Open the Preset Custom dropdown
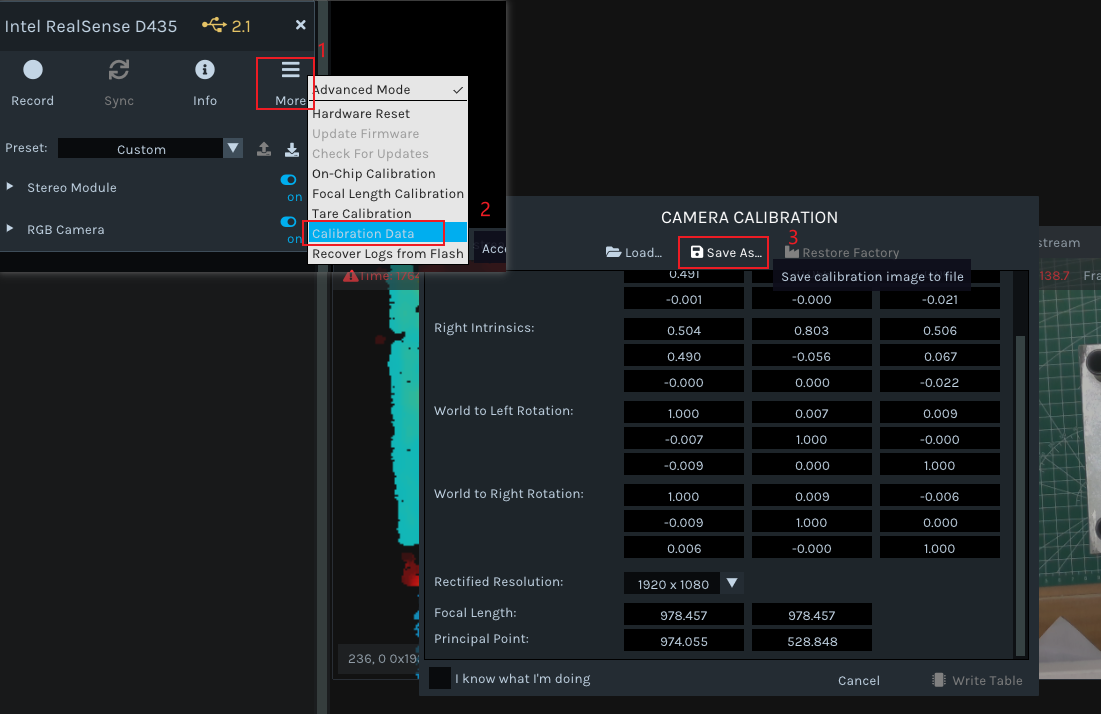This screenshot has width=1101, height=714. 150,148
